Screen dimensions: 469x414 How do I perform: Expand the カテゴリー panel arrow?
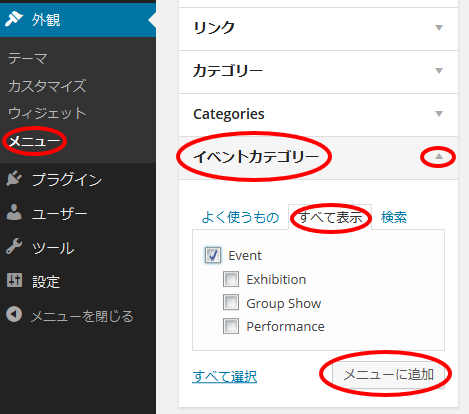(439, 71)
